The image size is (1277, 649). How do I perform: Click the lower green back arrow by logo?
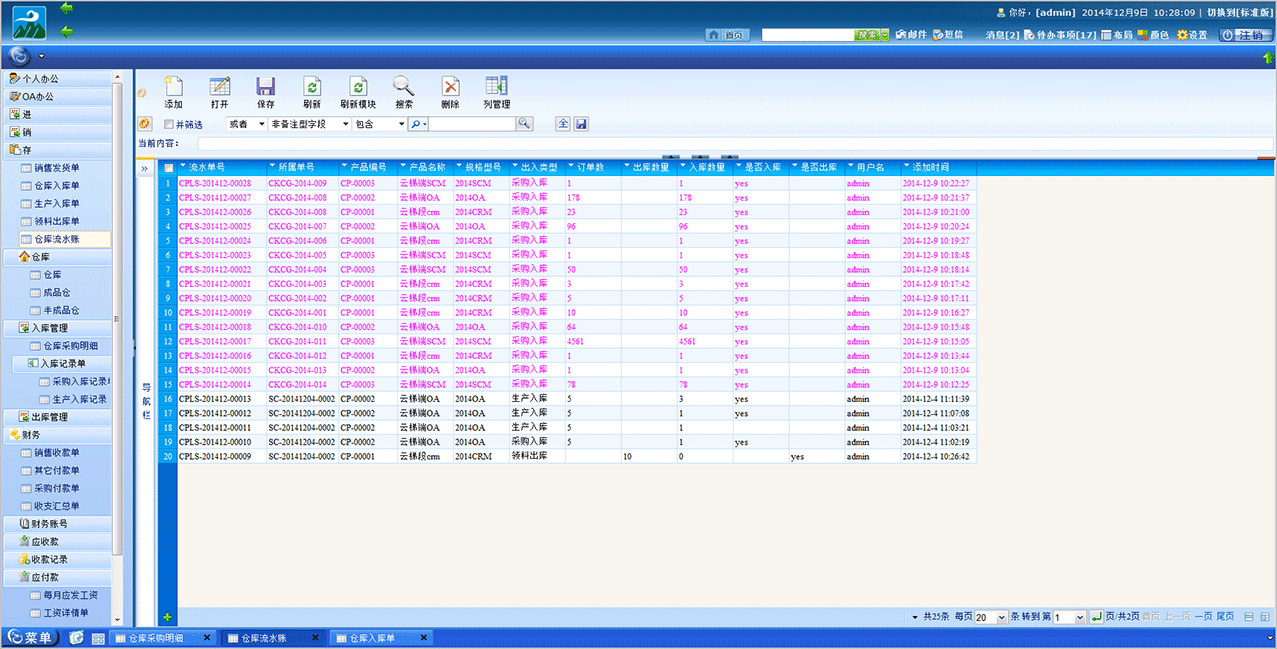(x=67, y=32)
